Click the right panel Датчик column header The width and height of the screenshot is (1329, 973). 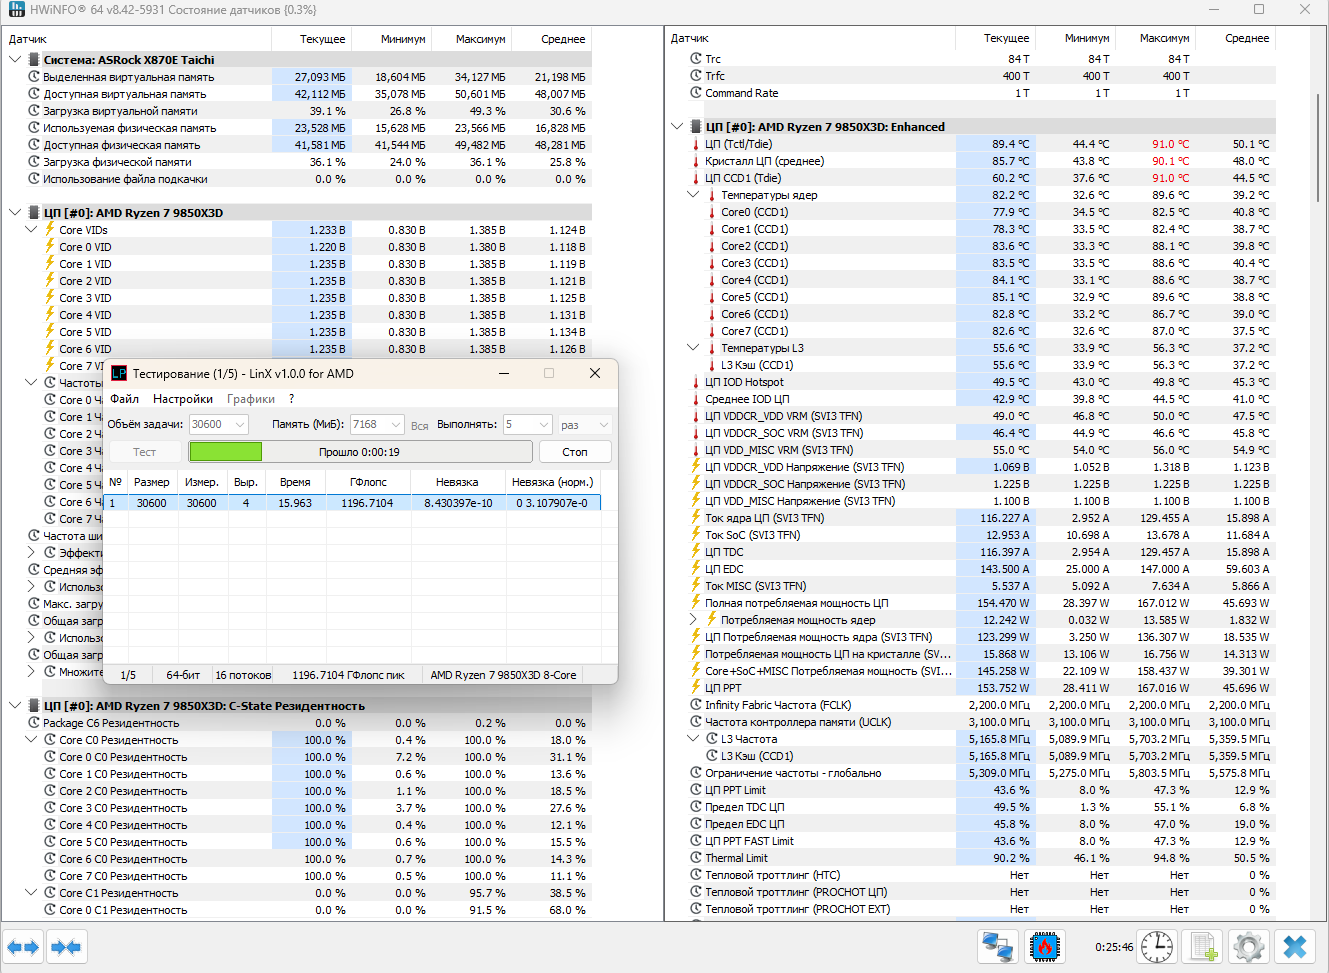coord(811,38)
